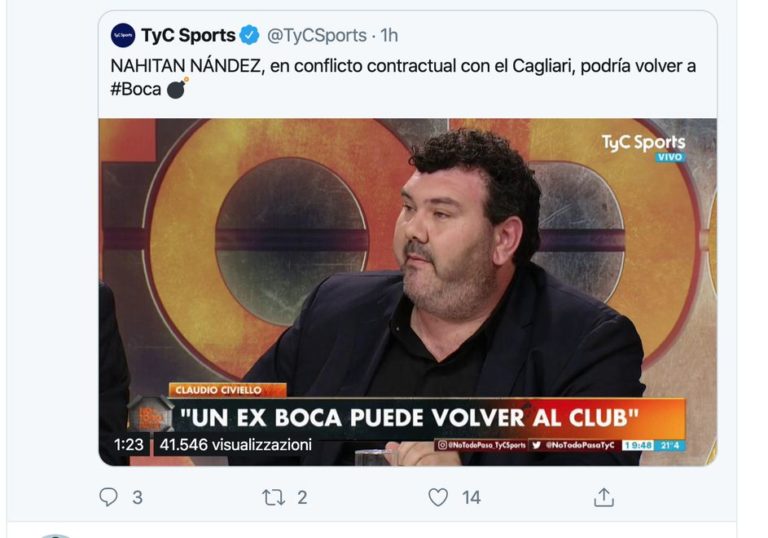Image resolution: width=768 pixels, height=538 pixels.
Task: Open the share tweet icon
Action: [603, 497]
